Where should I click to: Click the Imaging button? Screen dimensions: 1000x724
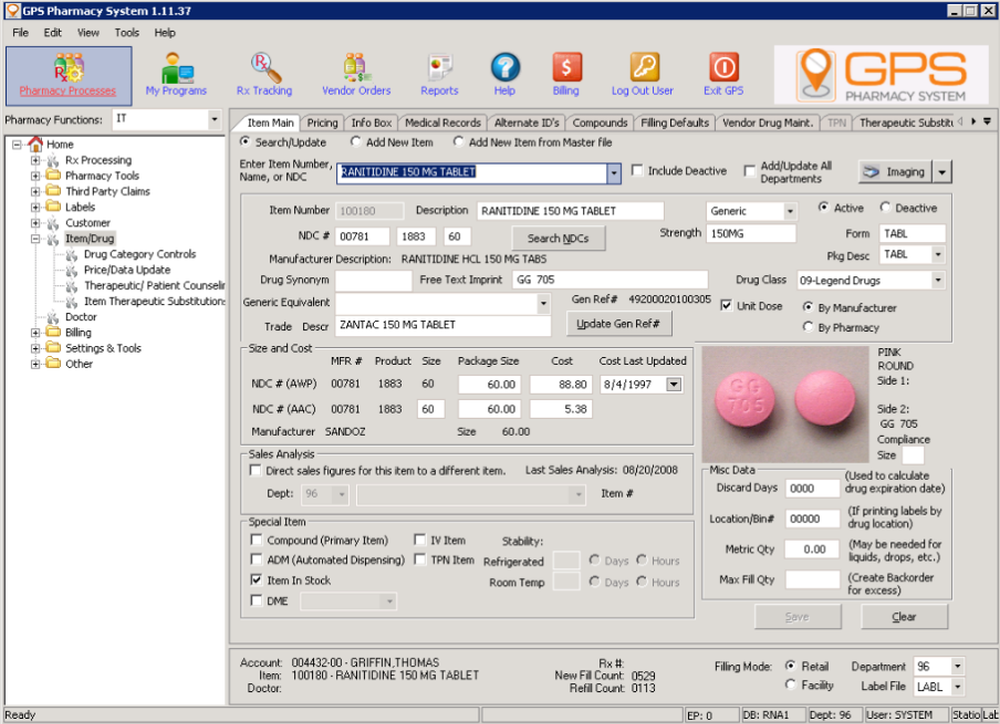click(895, 172)
